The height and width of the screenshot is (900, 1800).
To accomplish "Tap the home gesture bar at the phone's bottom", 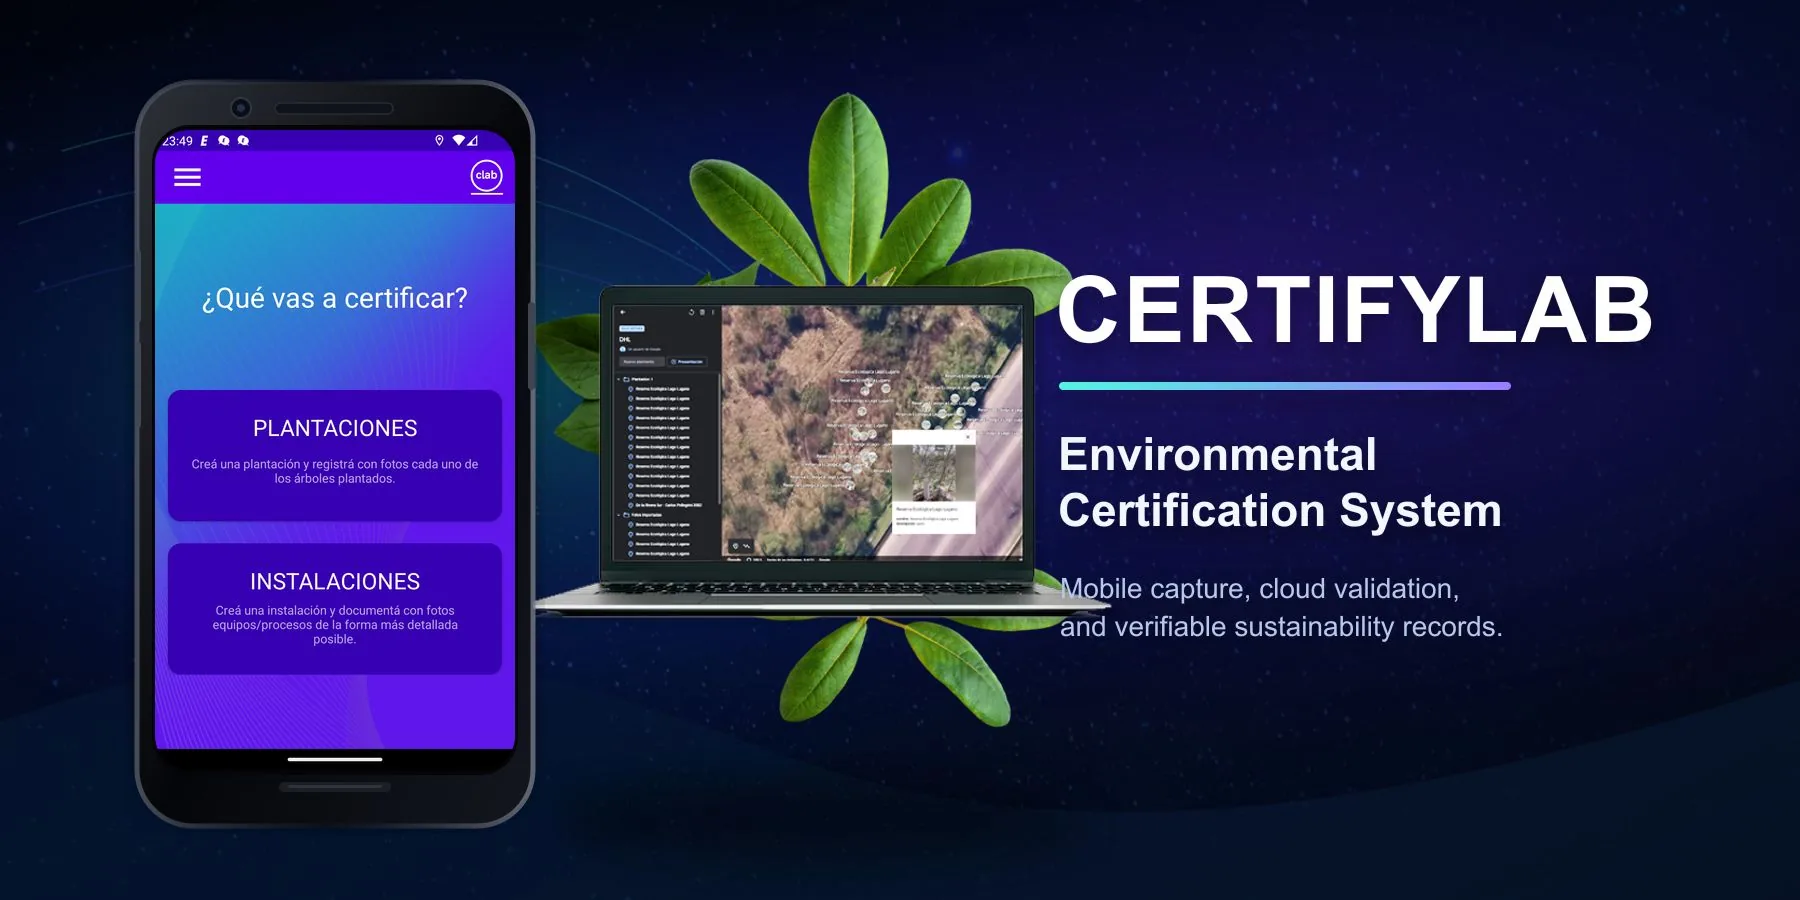I will [x=335, y=759].
